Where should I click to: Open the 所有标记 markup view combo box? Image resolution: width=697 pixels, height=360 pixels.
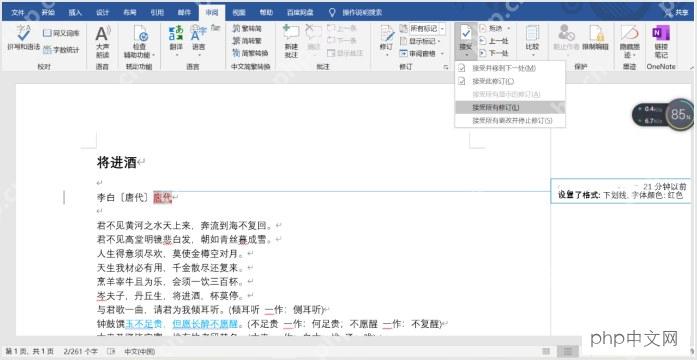click(x=422, y=28)
